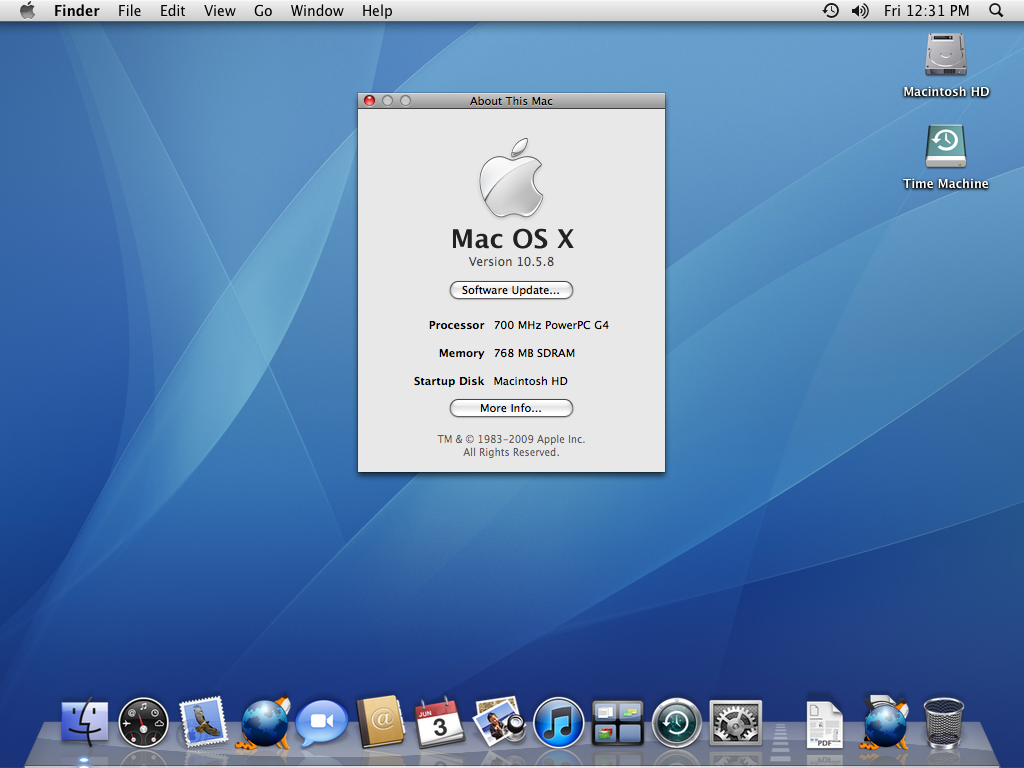This screenshot has width=1024, height=768.
Task: Minimize the About This Mac window
Action: (387, 101)
